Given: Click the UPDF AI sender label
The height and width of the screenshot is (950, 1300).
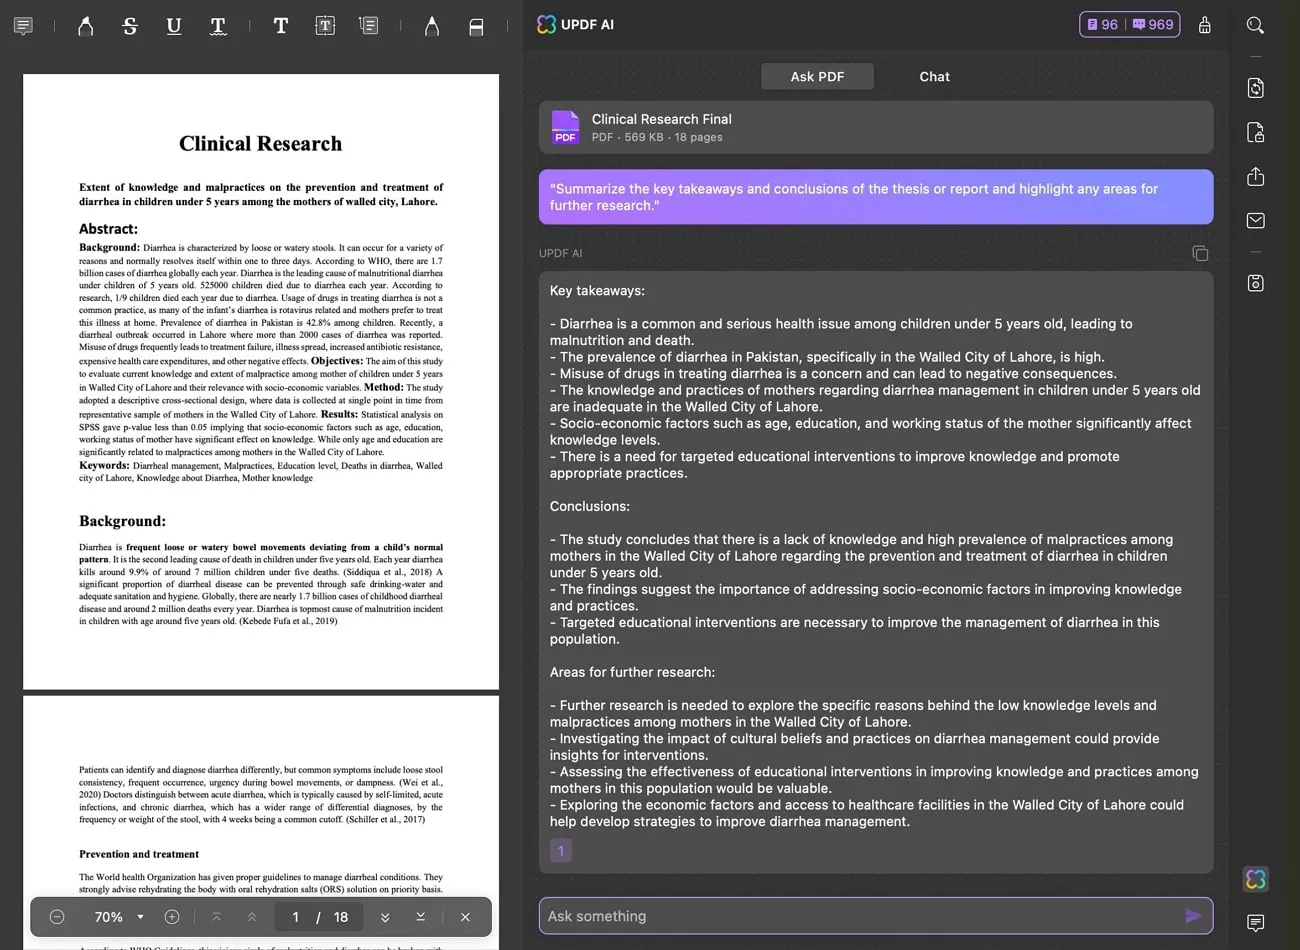Looking at the screenshot, I should (560, 253).
